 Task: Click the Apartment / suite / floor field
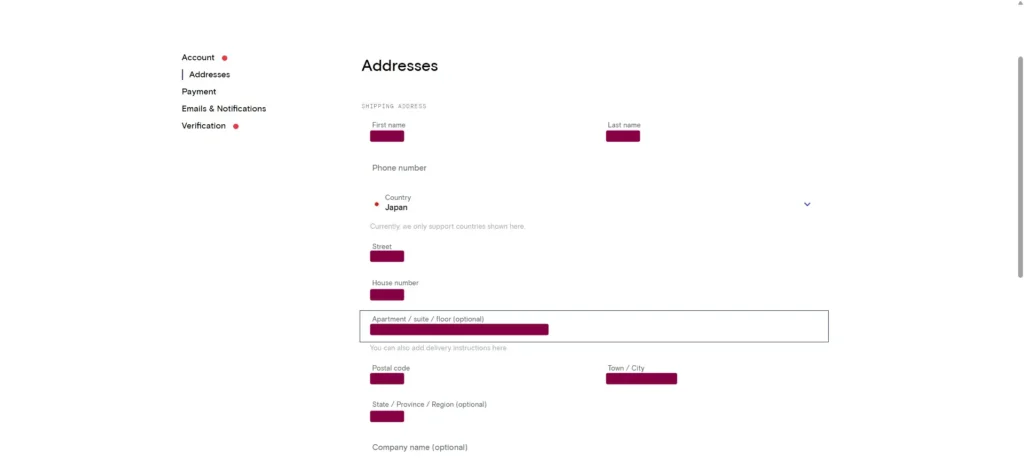click(x=594, y=326)
